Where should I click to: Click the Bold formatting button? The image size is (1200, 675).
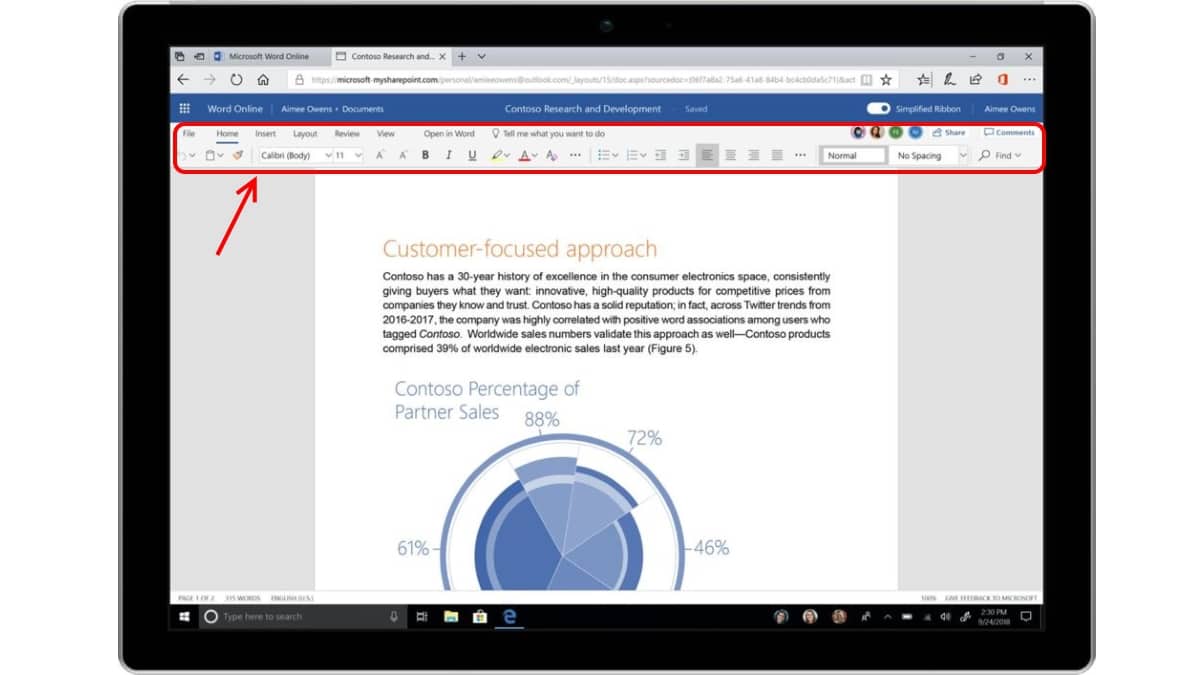click(425, 155)
